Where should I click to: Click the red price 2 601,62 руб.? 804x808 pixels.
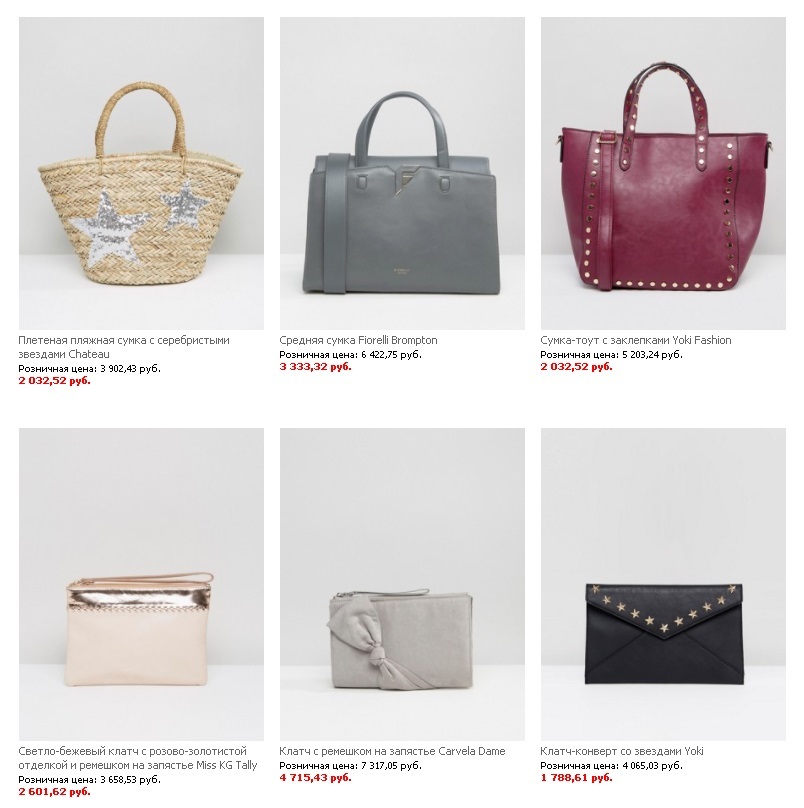54,792
